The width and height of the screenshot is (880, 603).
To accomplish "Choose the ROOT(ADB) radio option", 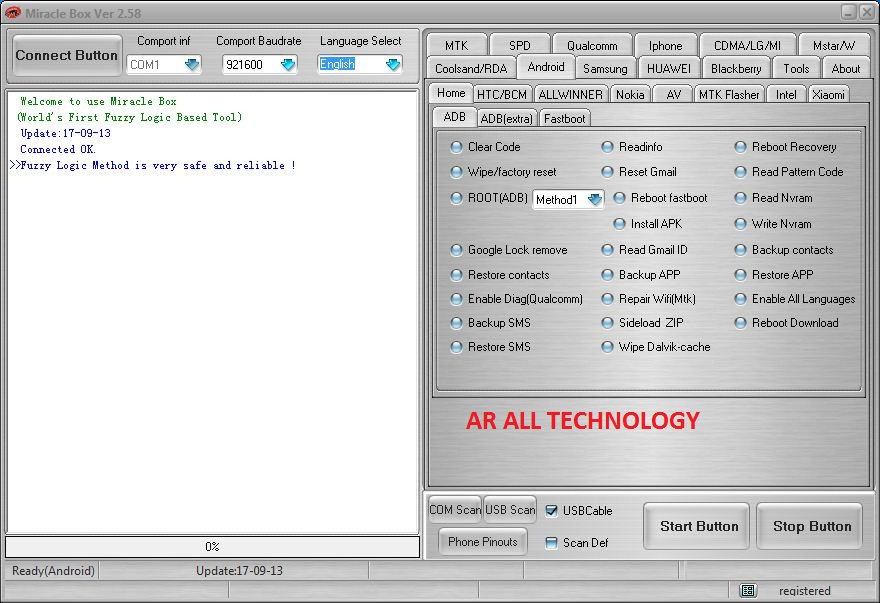I will click(456, 198).
